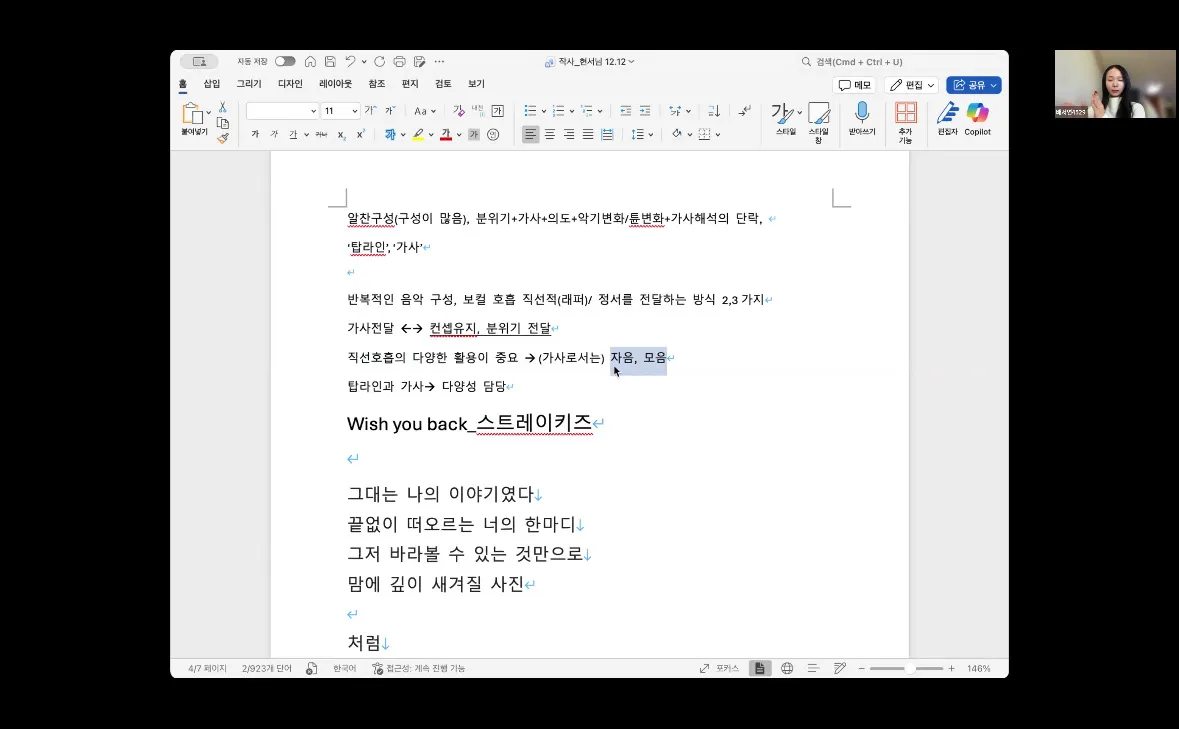Apply bullet list formatting

point(530,111)
